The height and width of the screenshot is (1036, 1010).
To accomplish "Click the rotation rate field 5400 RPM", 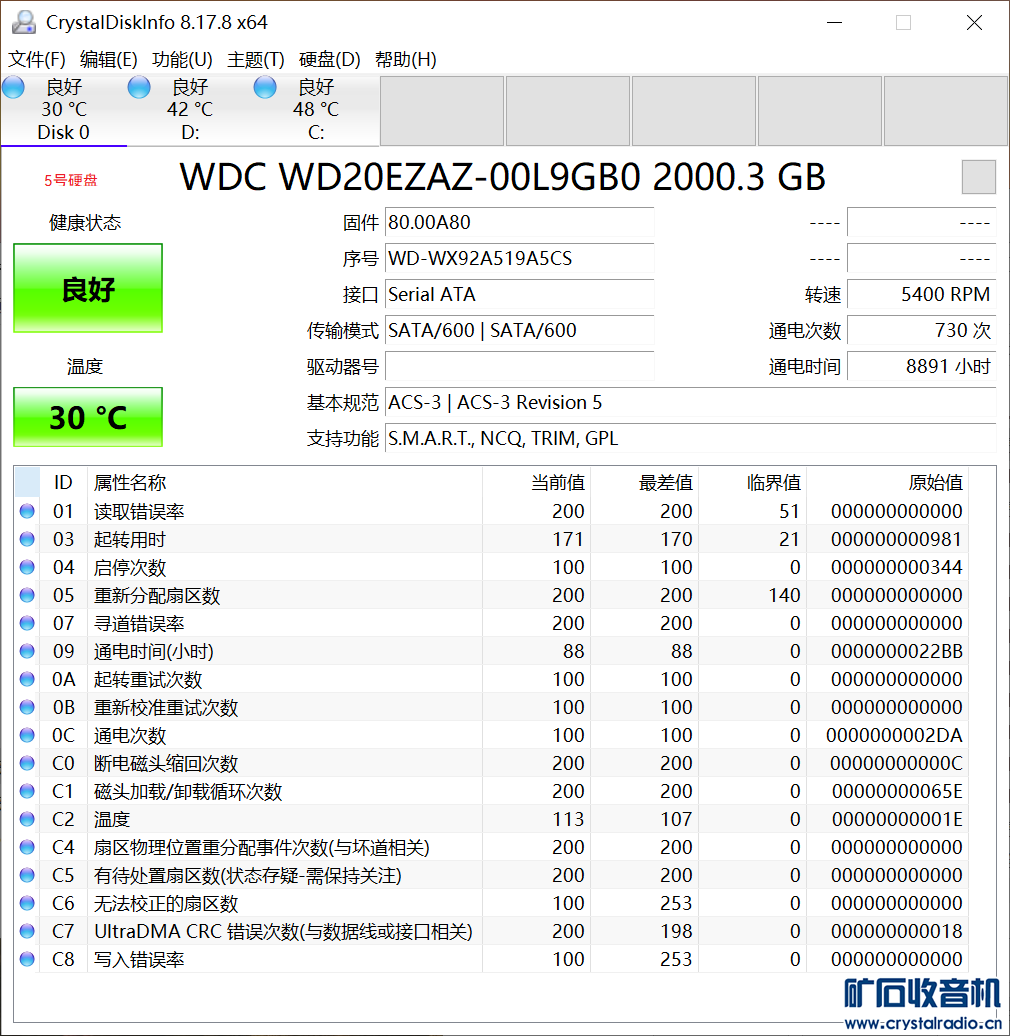I will (921, 294).
